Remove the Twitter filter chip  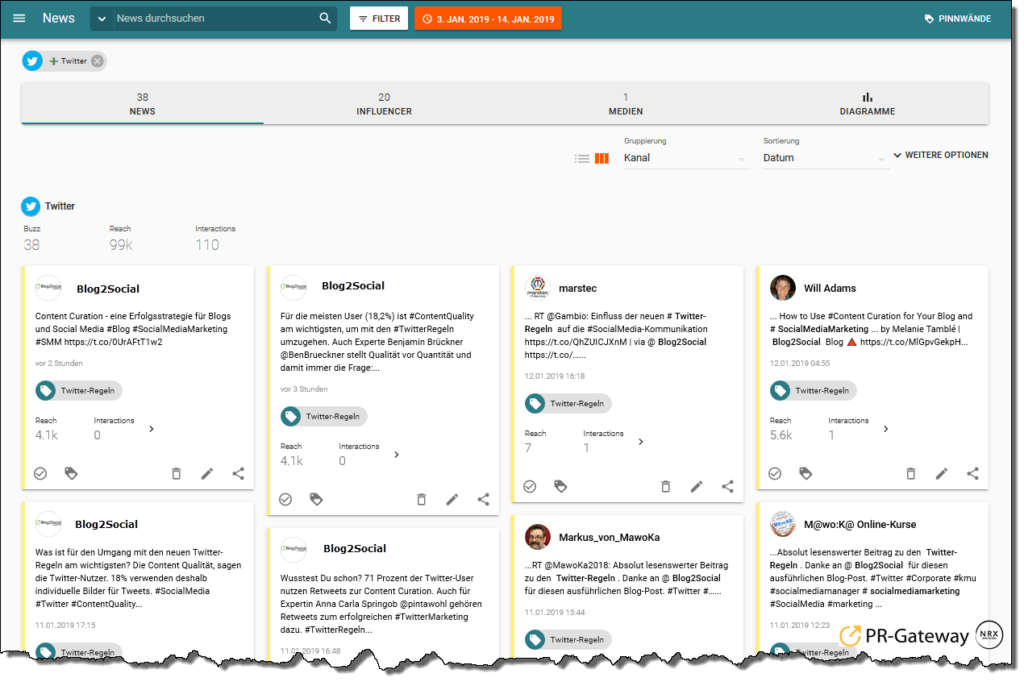pos(97,61)
